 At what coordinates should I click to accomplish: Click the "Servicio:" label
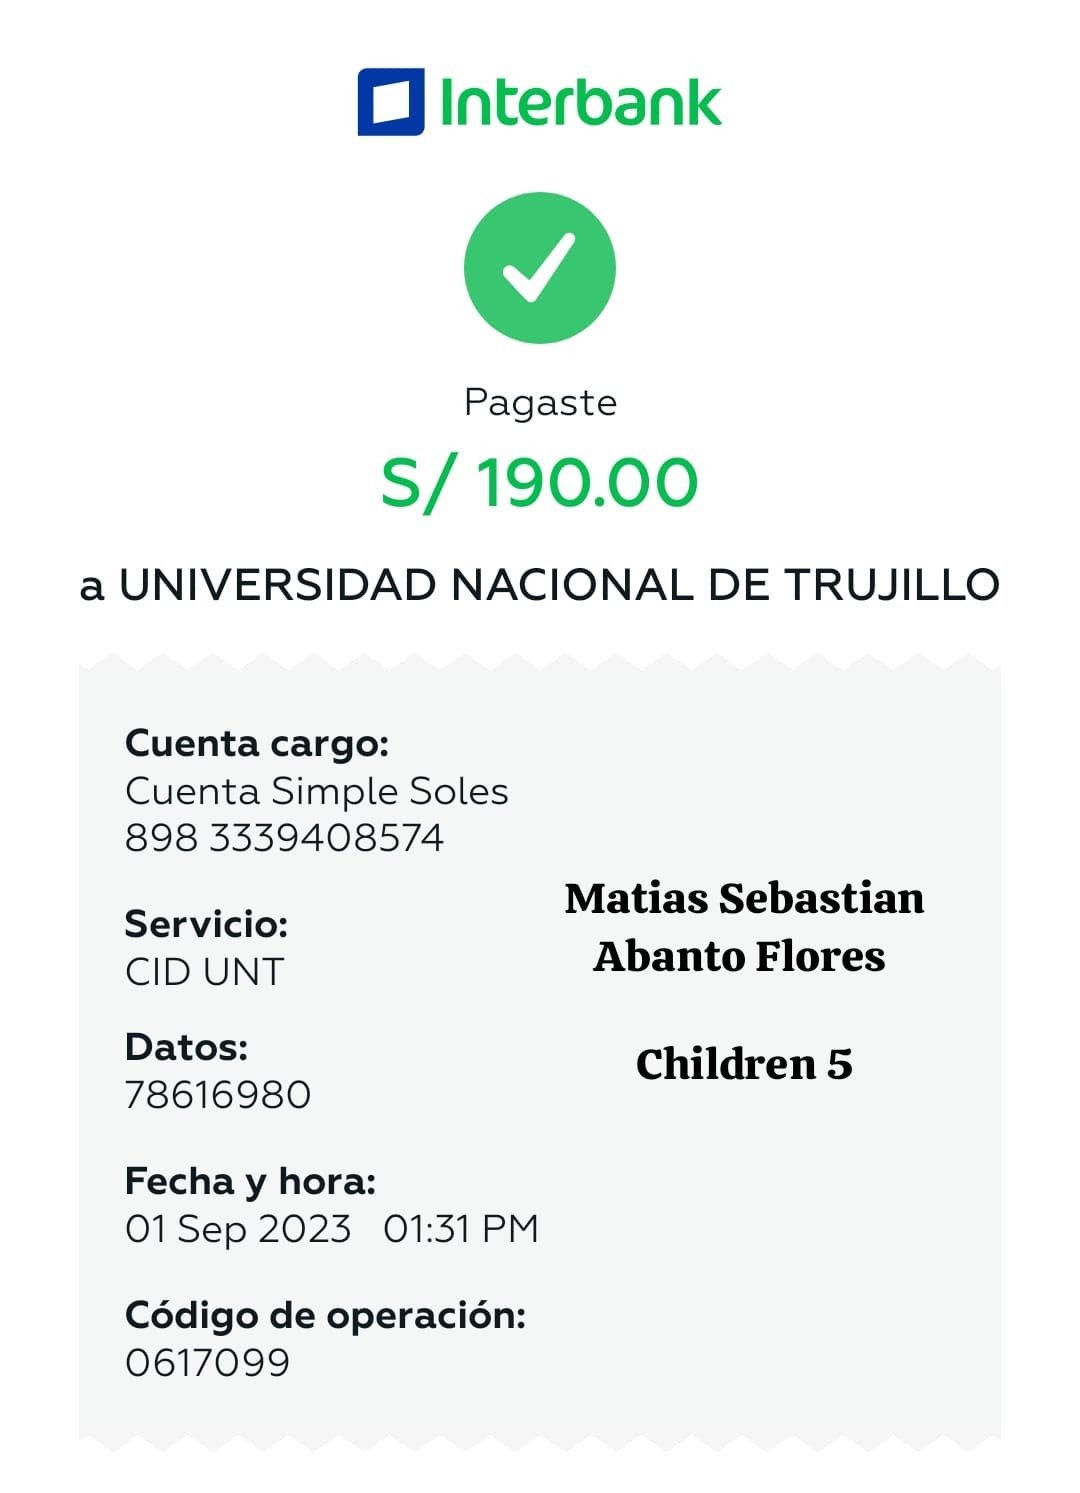(x=206, y=924)
